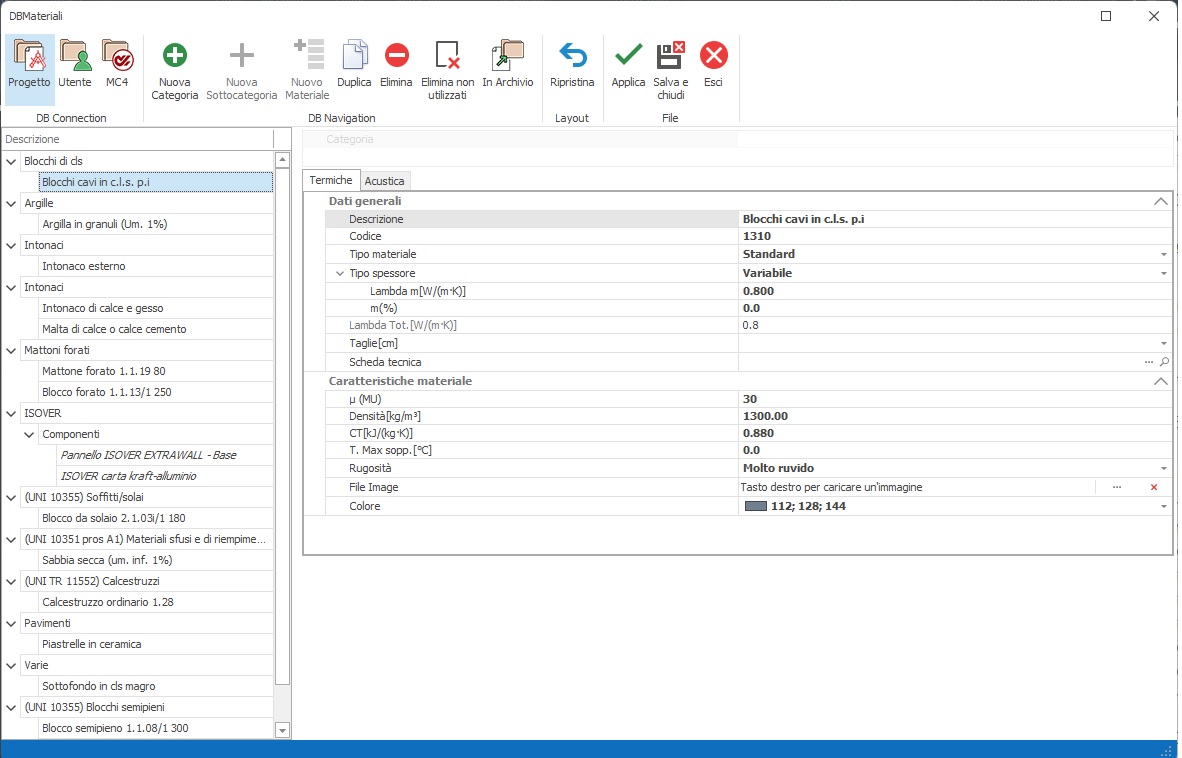The image size is (1182, 758).
Task: Clear File Image with the red X
Action: [1153, 487]
